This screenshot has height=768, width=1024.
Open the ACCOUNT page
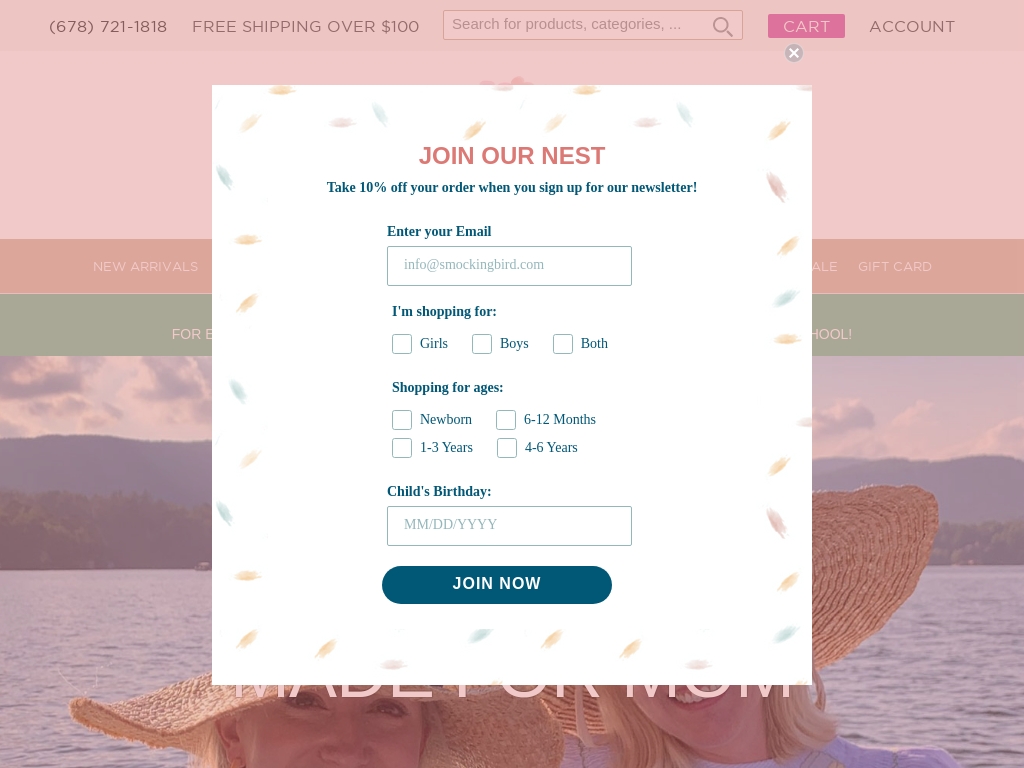pos(912,26)
